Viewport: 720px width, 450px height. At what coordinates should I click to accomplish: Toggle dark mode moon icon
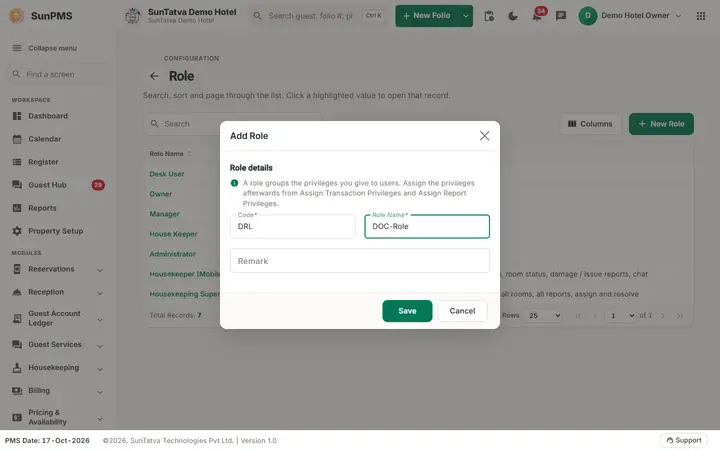513,16
